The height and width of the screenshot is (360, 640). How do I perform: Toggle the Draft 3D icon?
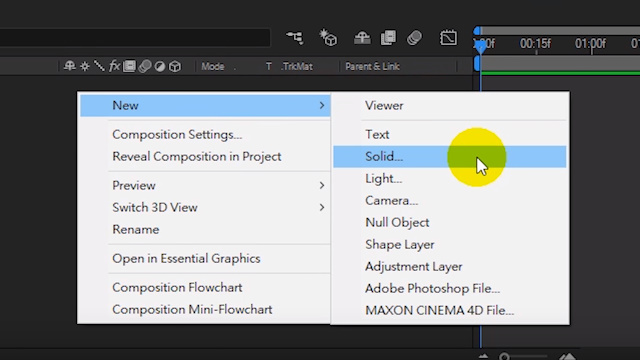pos(328,38)
